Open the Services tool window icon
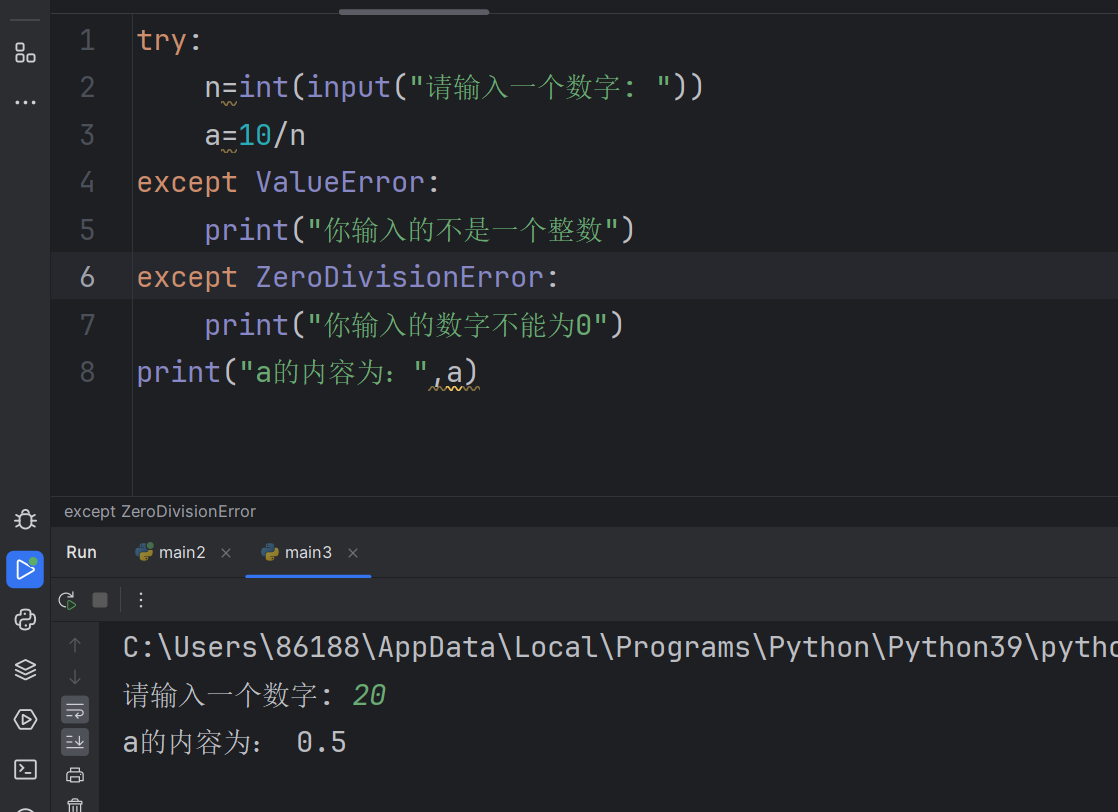The height and width of the screenshot is (812, 1118). point(25,719)
